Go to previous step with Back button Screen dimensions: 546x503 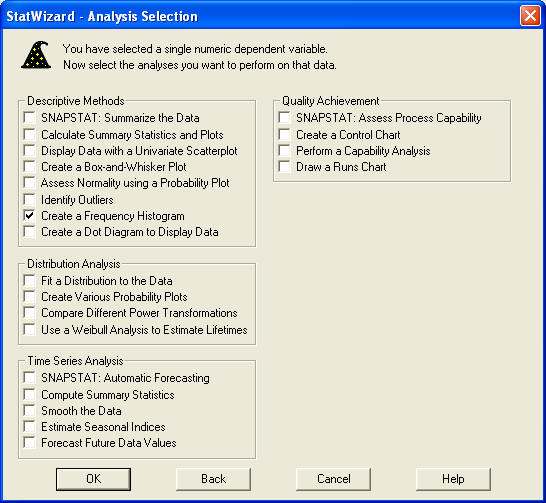tap(213, 479)
